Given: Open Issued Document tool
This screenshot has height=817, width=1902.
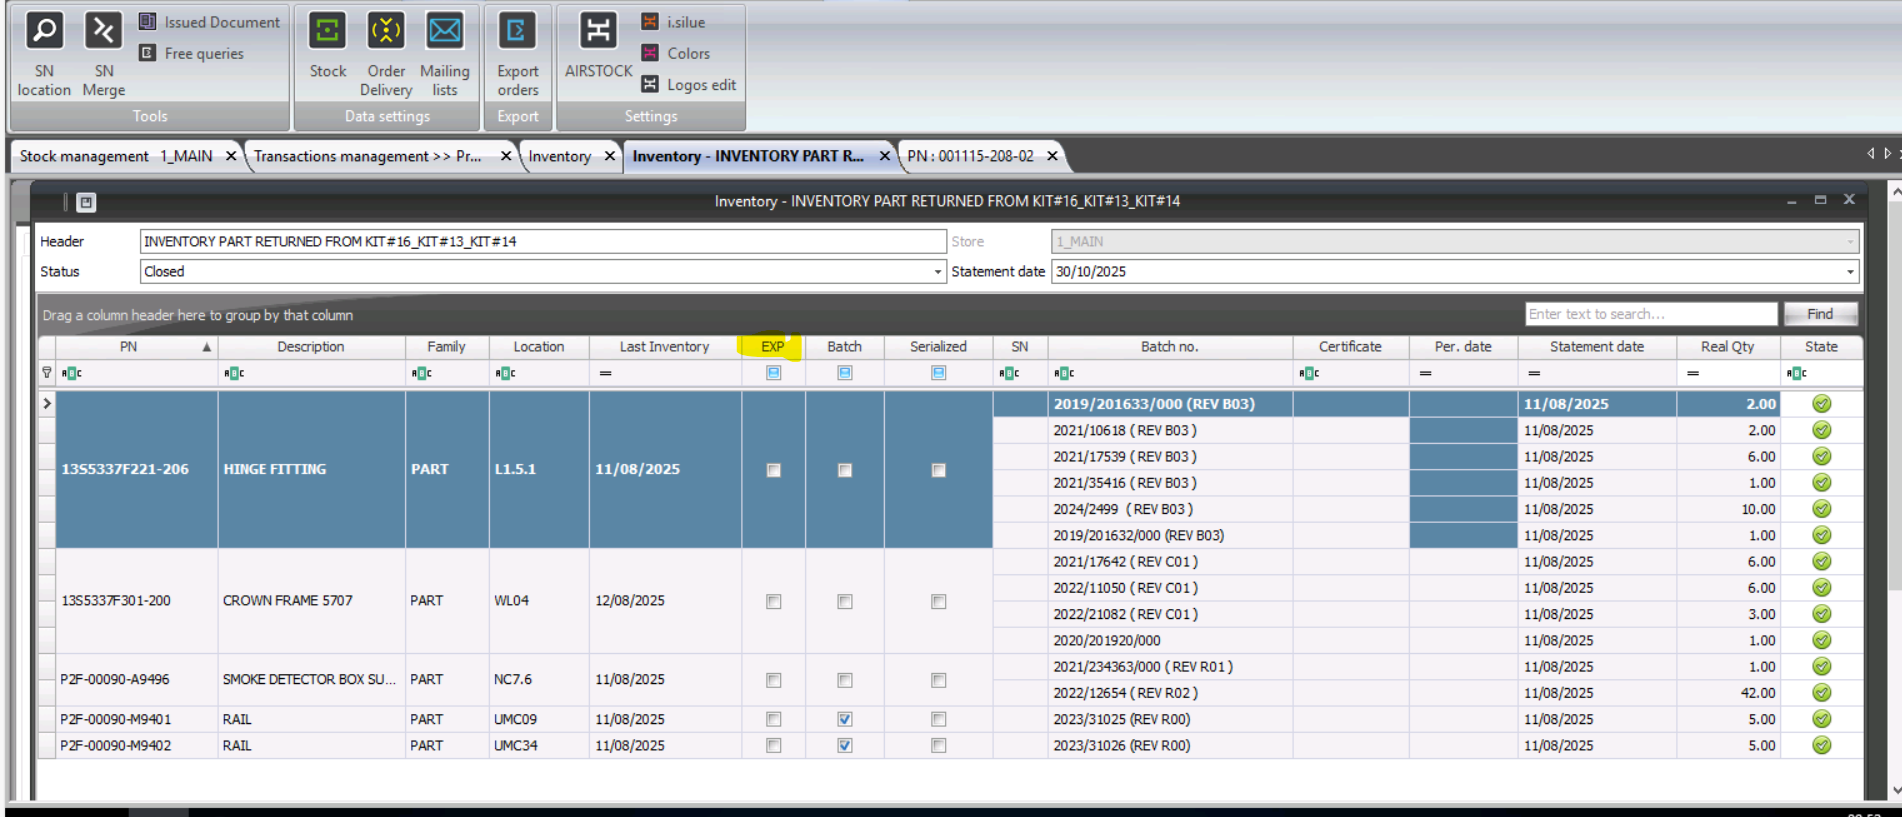Looking at the screenshot, I should coord(210,22).
